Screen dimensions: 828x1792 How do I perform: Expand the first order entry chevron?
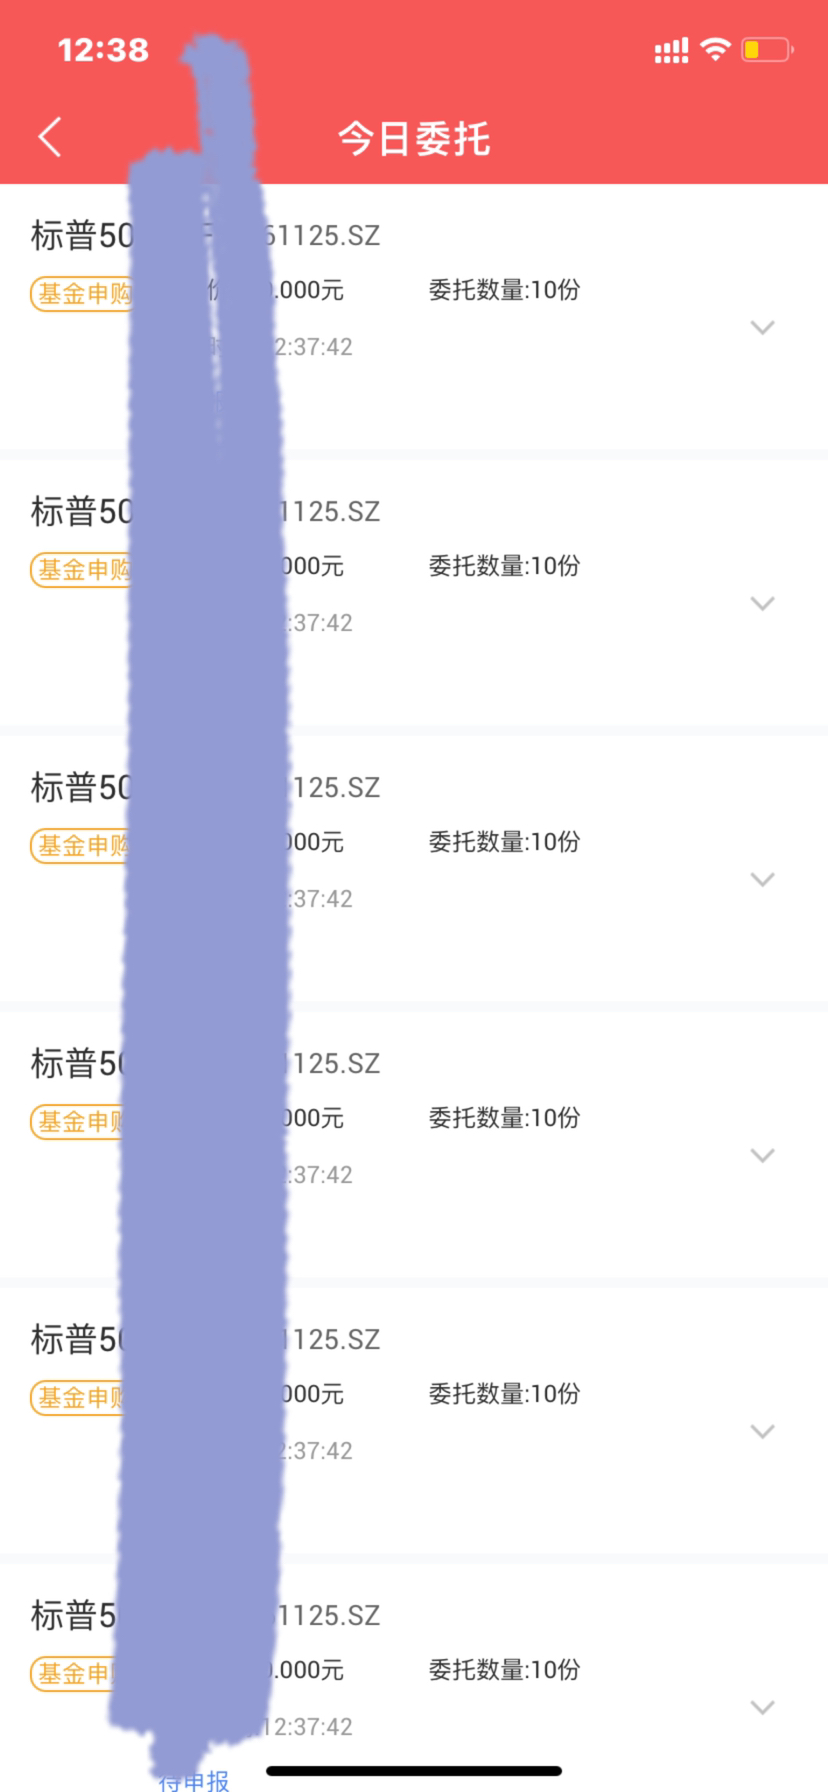pos(763,328)
